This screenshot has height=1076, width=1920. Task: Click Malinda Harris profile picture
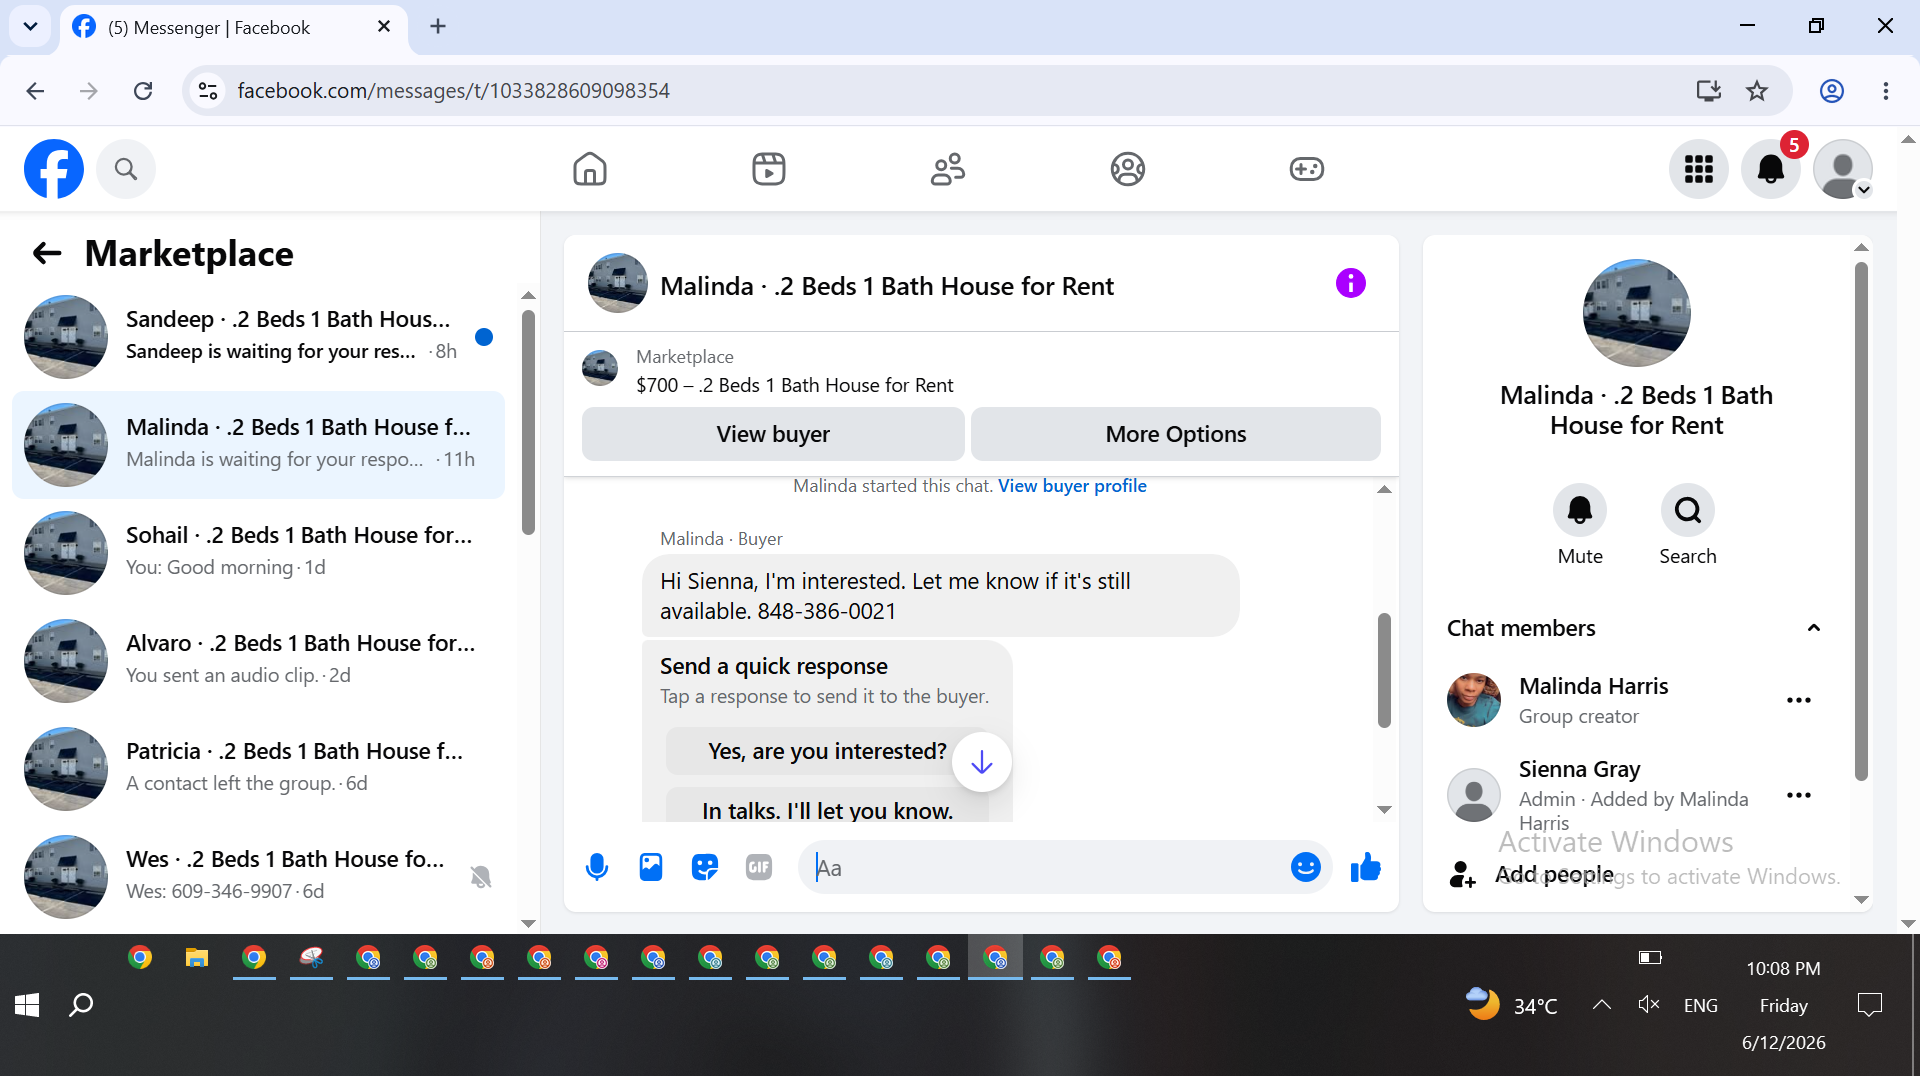tap(1474, 700)
